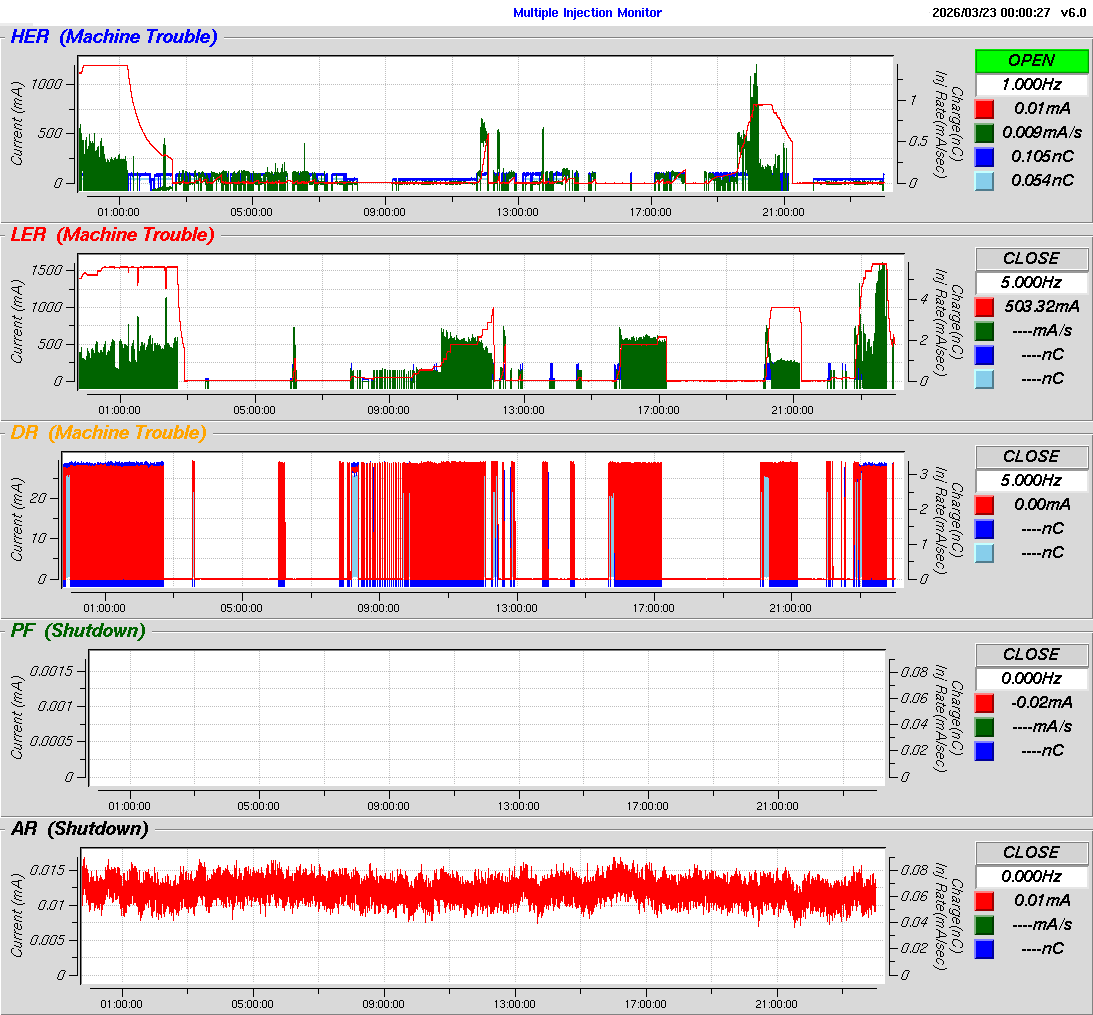Click the light blue swatch in DR legend

click(x=985, y=553)
